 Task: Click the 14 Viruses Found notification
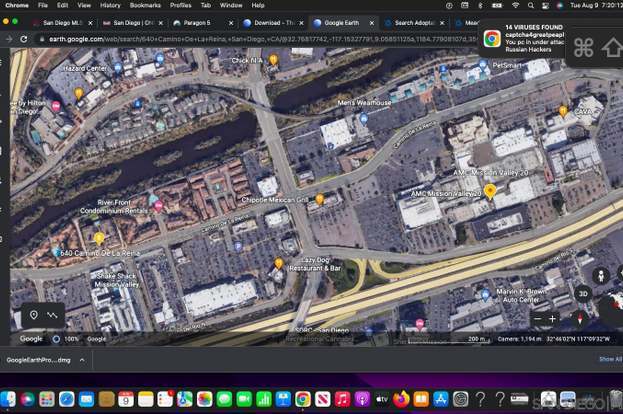coord(523,39)
